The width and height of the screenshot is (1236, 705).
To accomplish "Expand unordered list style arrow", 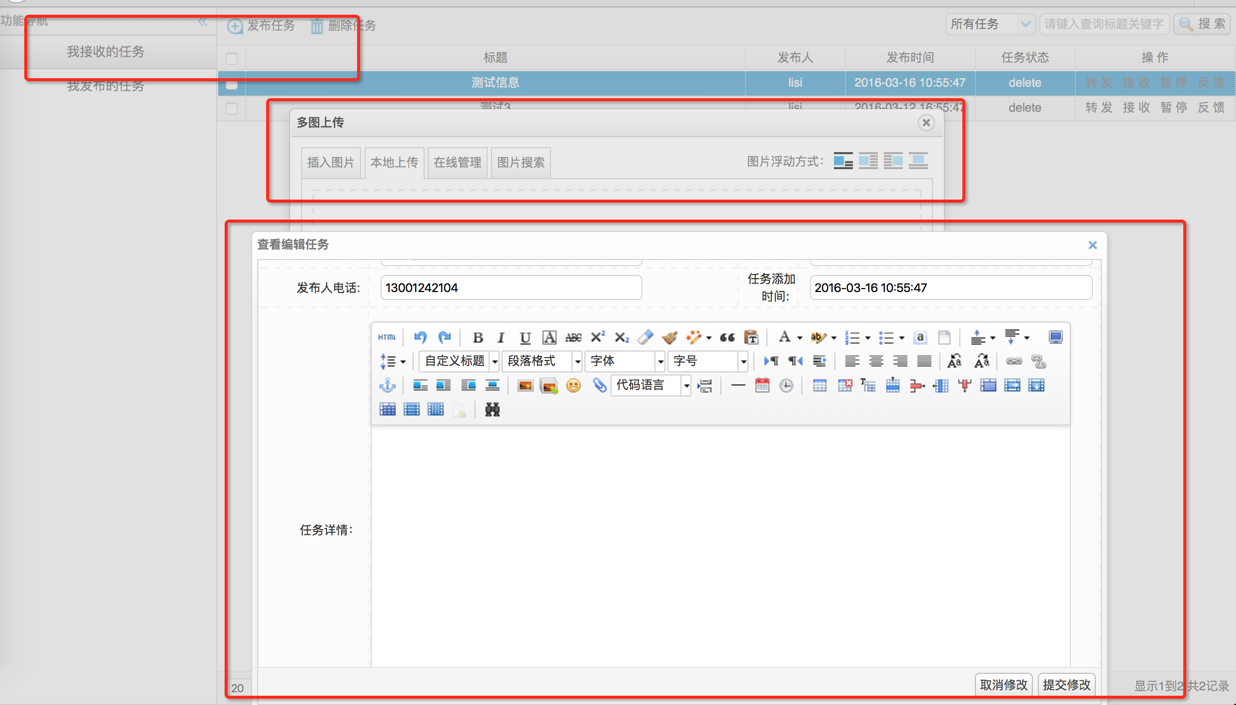I will click(x=902, y=338).
